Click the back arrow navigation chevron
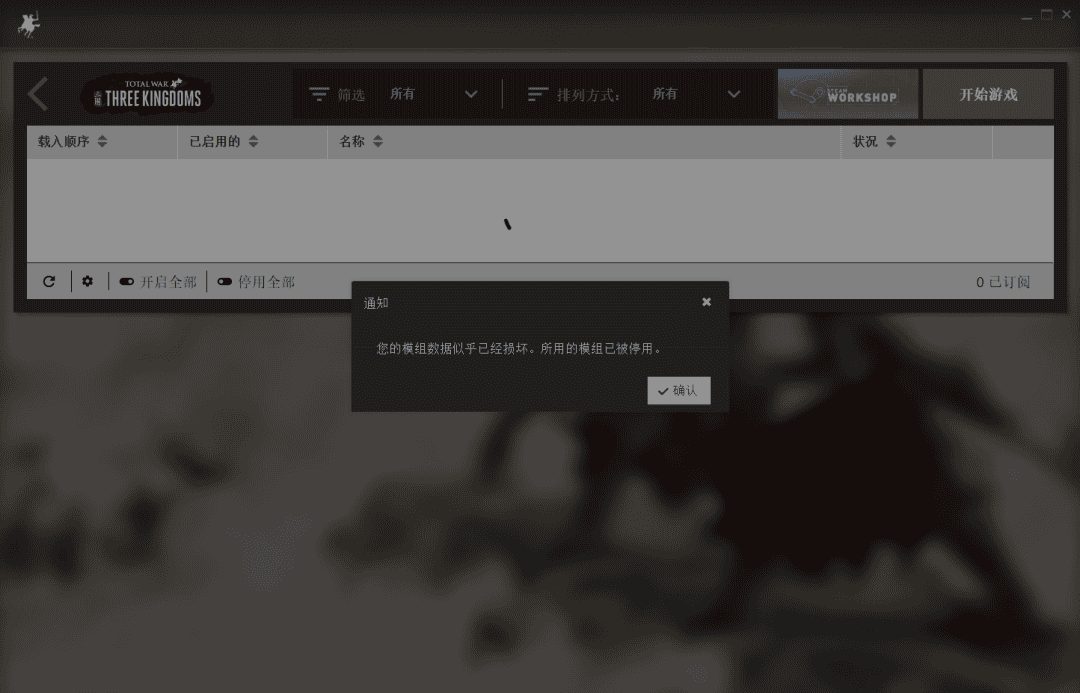The height and width of the screenshot is (693, 1080). [x=37, y=93]
